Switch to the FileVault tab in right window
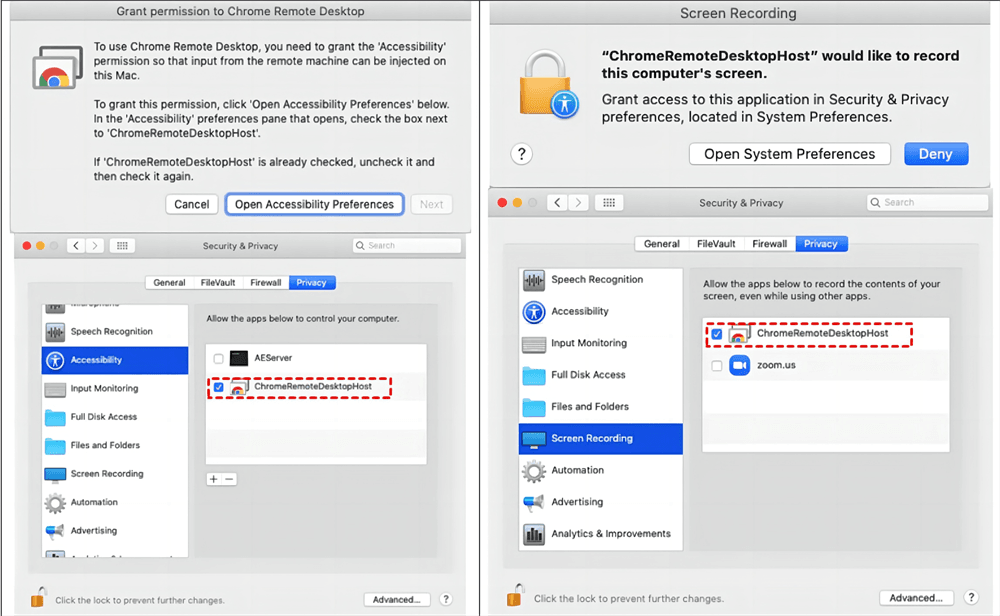This screenshot has width=1000, height=616. [x=716, y=244]
